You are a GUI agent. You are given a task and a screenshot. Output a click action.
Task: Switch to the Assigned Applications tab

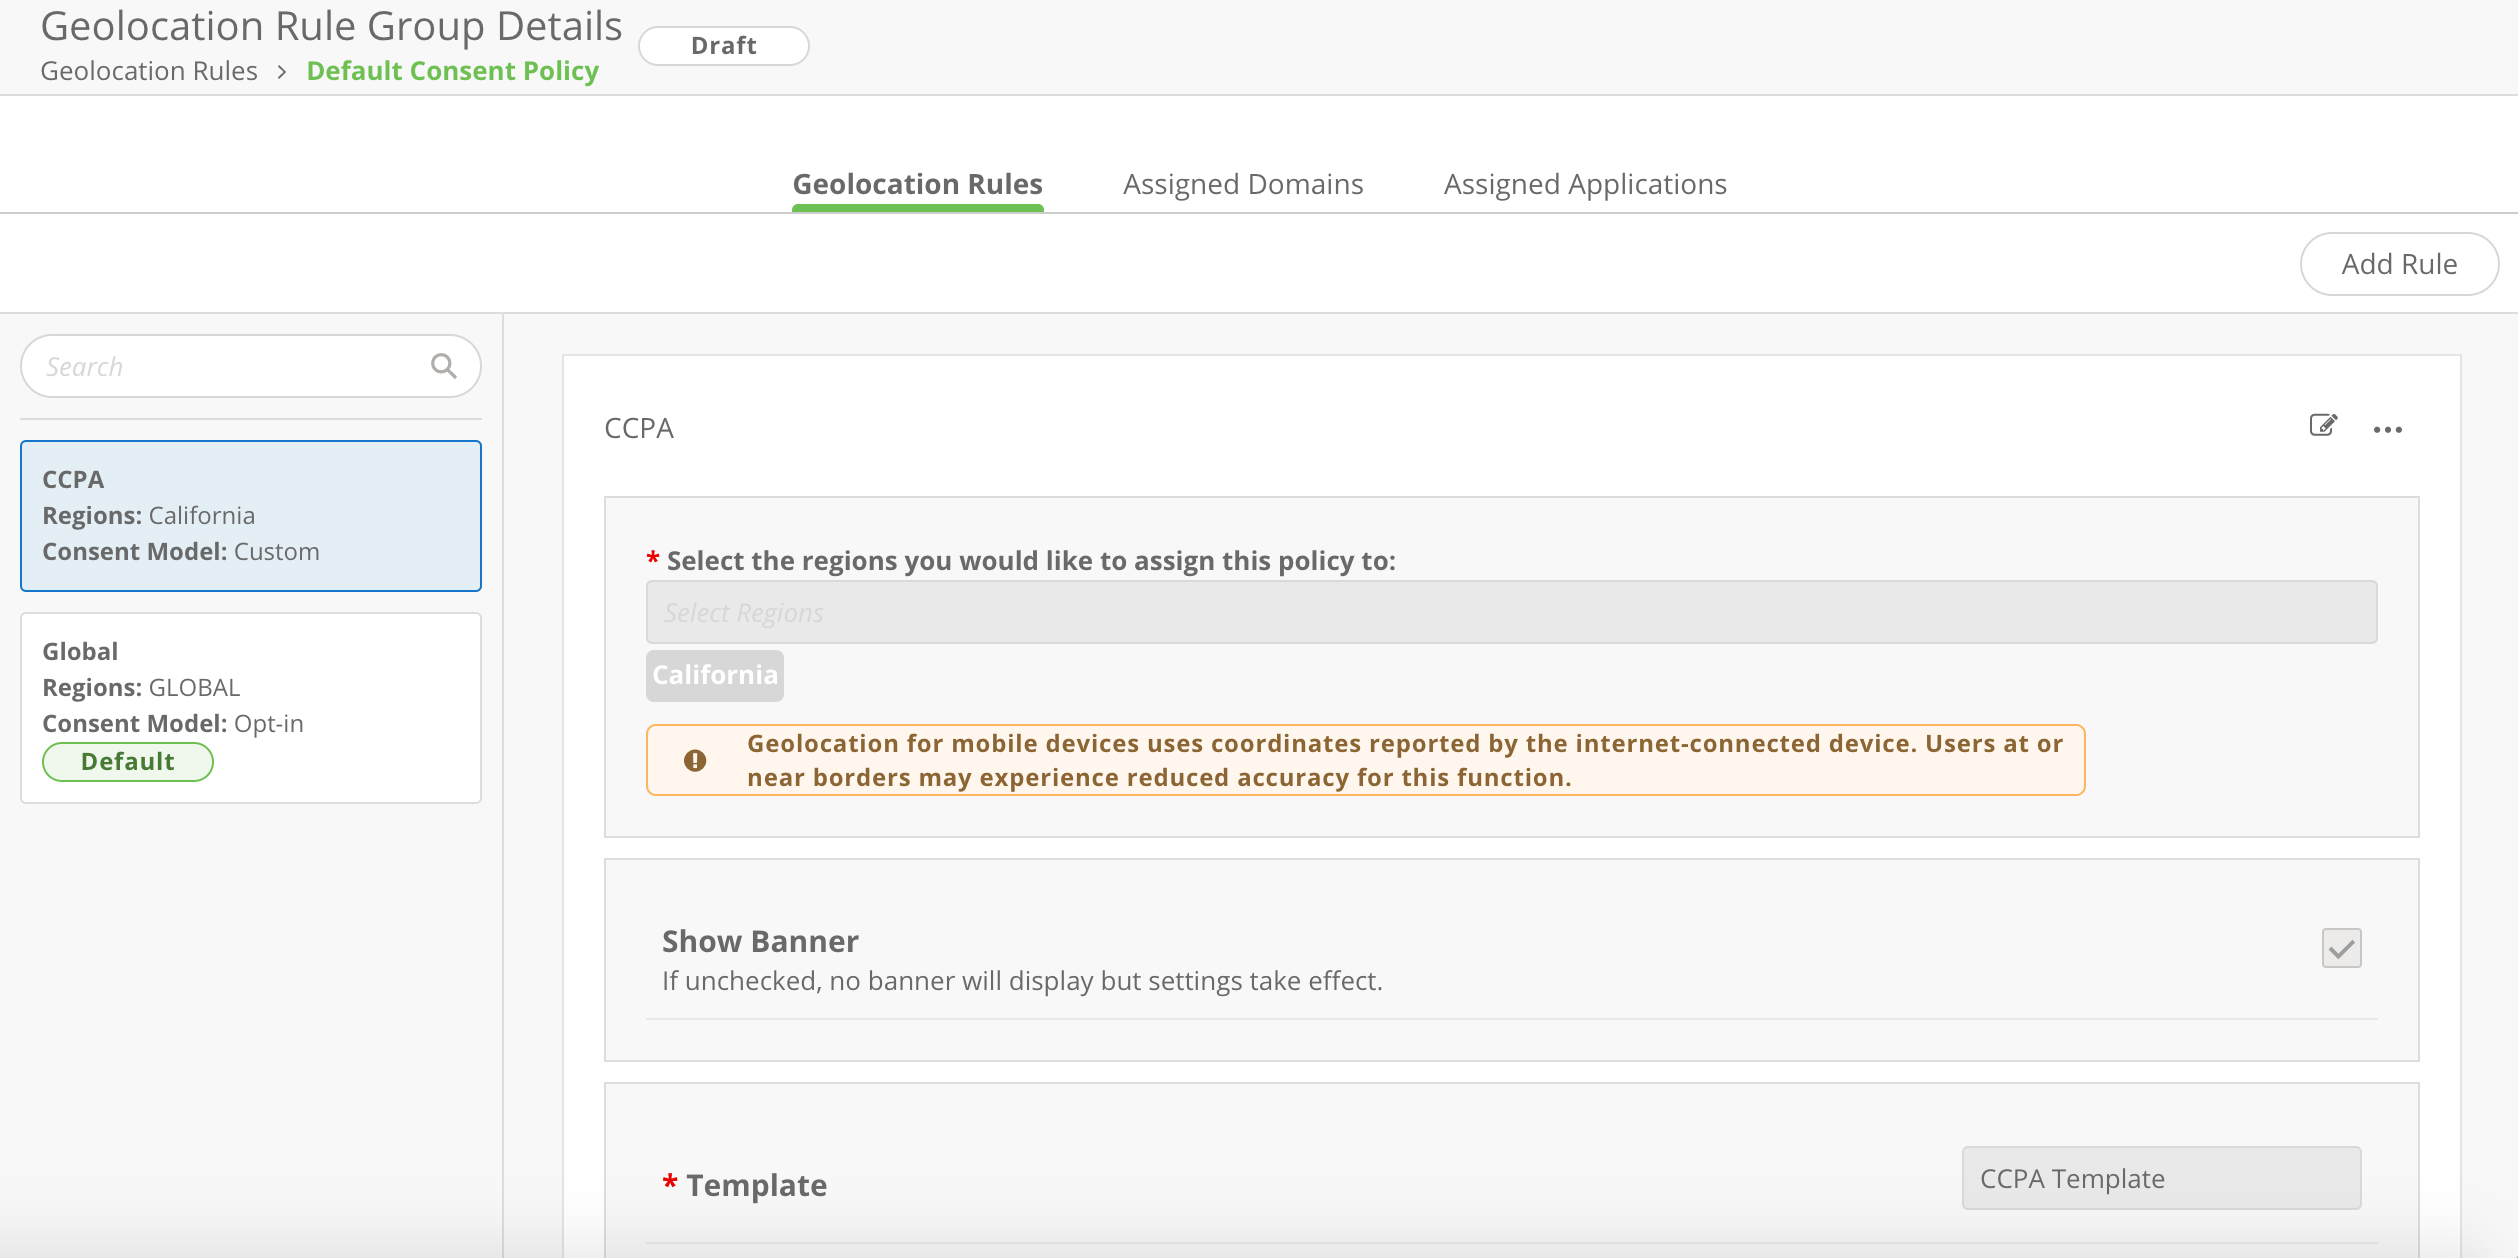(1584, 184)
